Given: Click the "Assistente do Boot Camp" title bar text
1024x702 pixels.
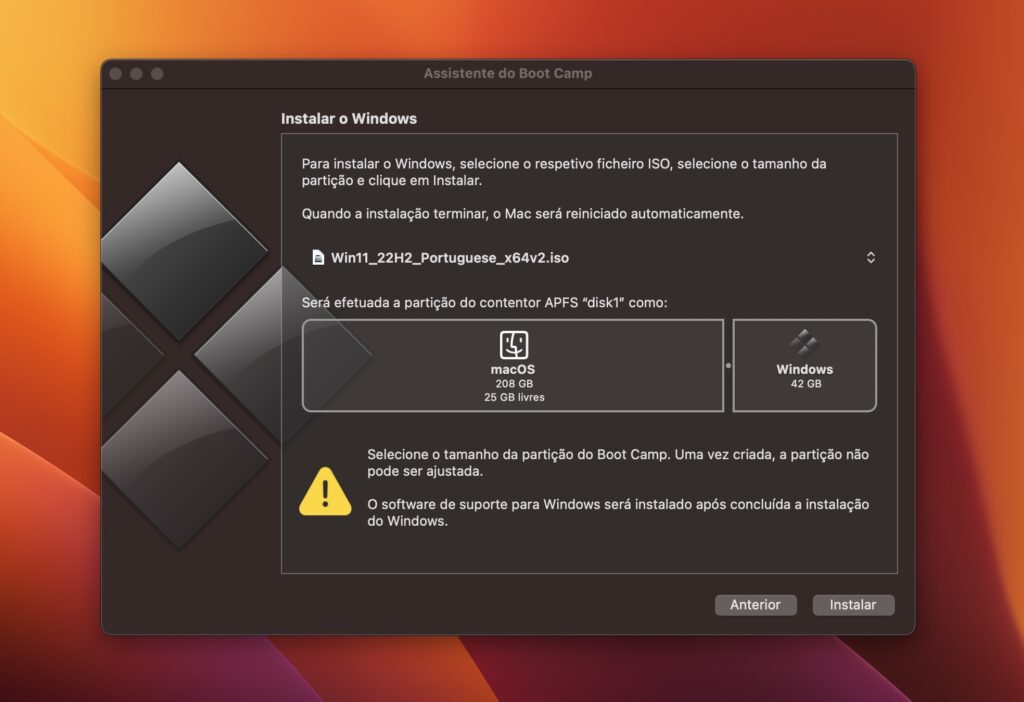Looking at the screenshot, I should pos(507,74).
